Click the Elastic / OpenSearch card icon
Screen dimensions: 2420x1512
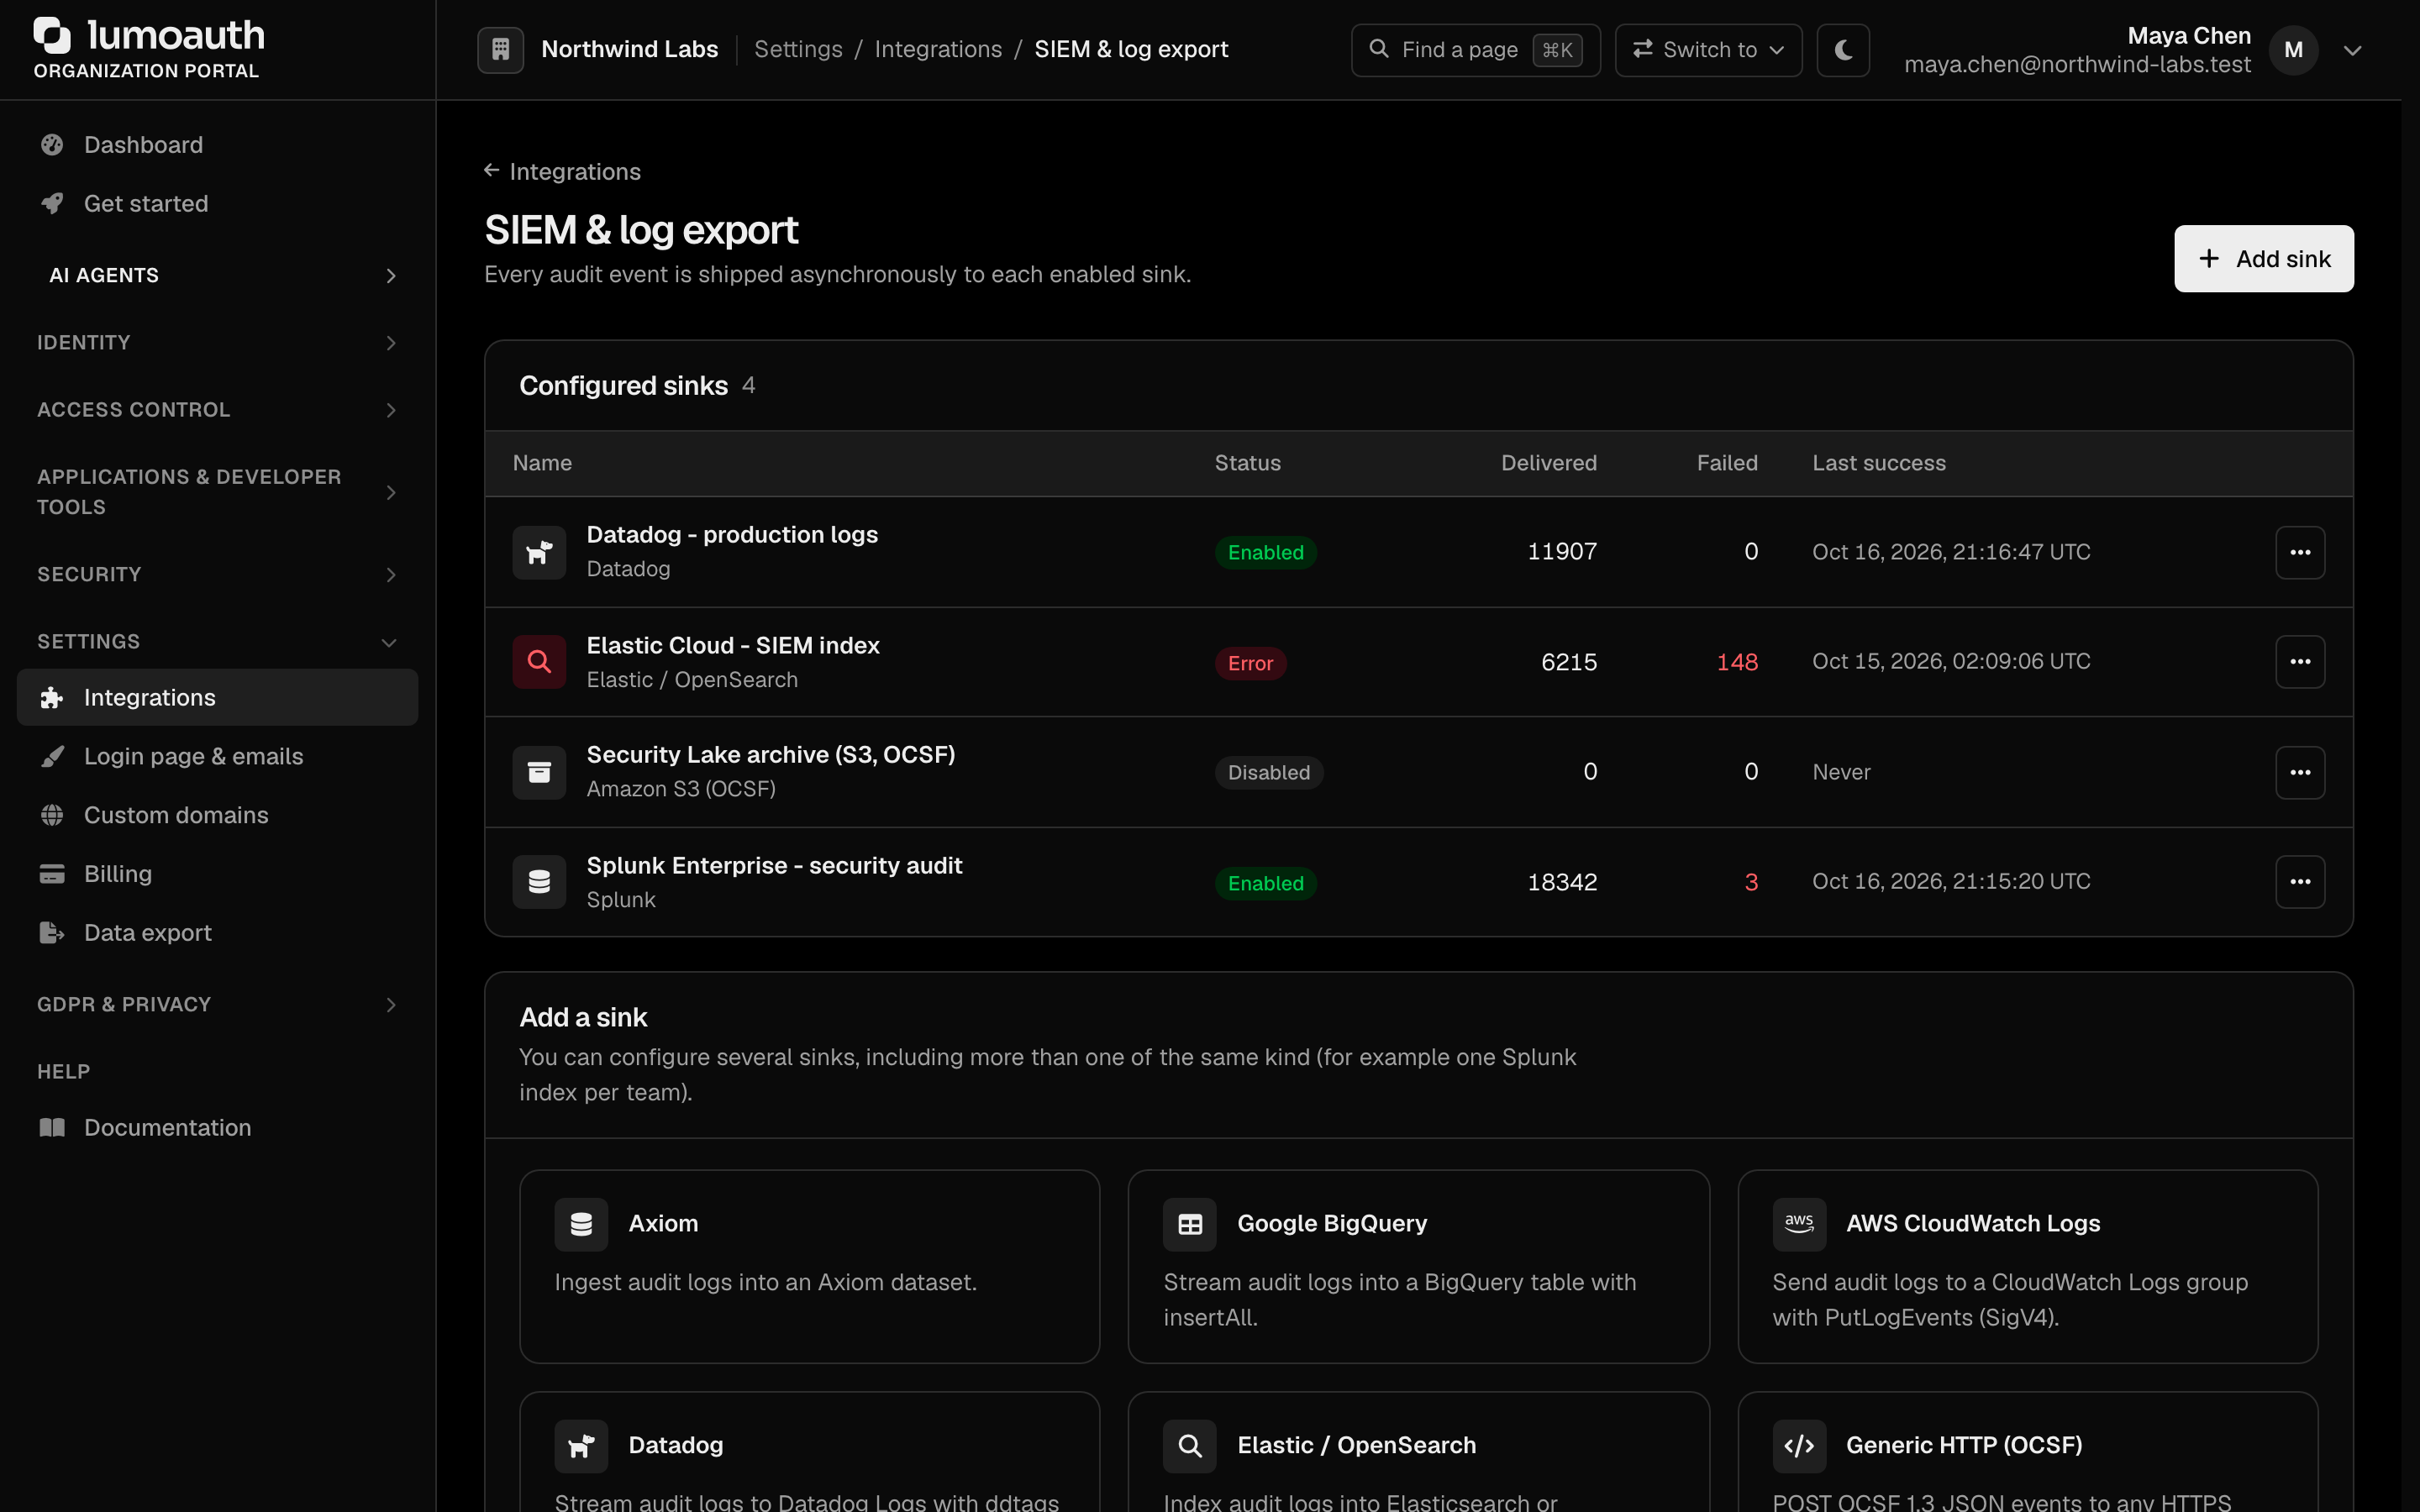1190,1446
